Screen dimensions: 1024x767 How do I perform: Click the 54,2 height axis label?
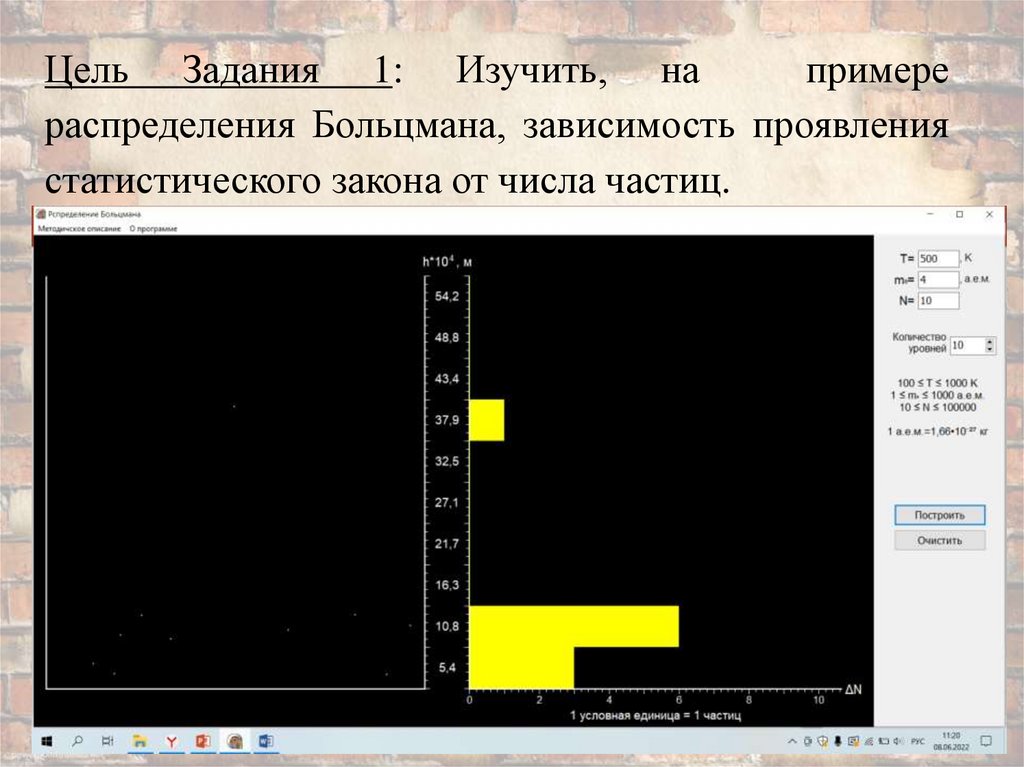[x=447, y=297]
